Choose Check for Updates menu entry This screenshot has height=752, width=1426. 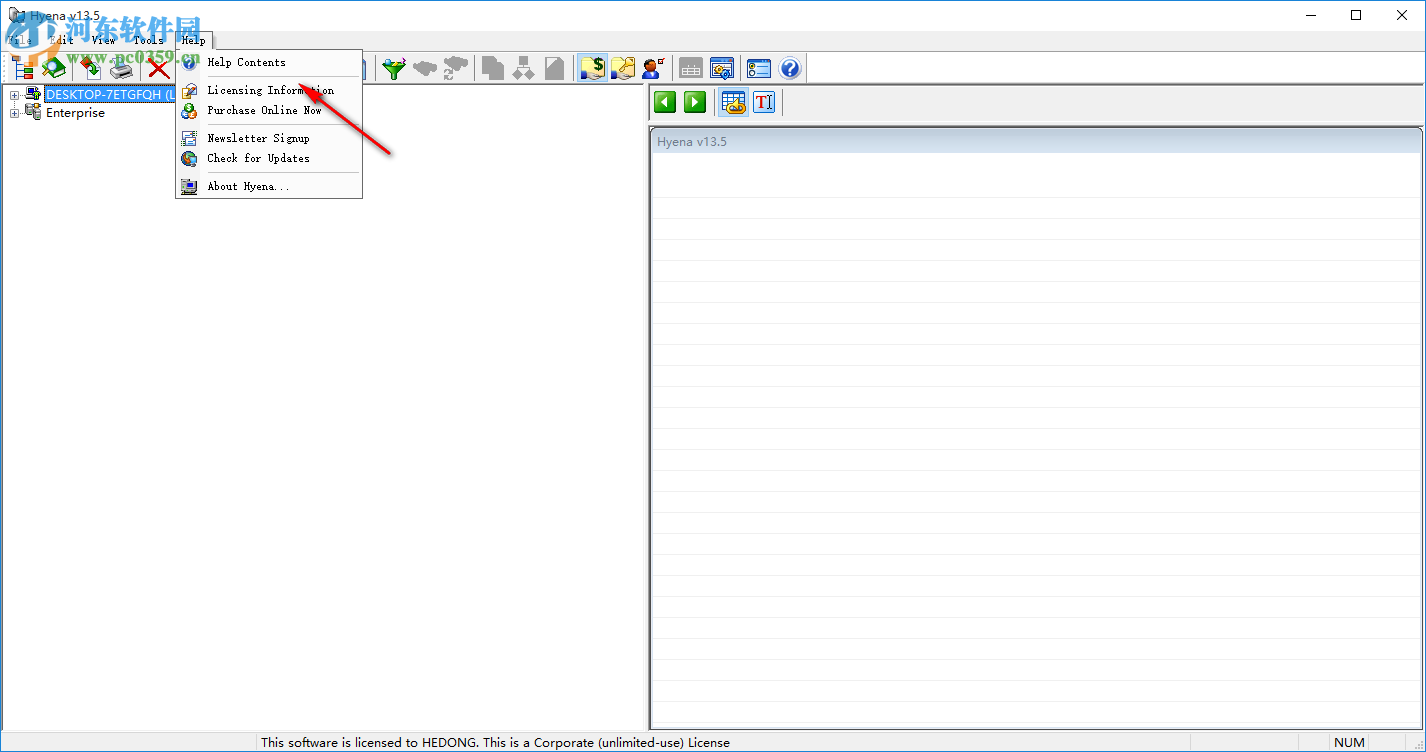pos(268,158)
